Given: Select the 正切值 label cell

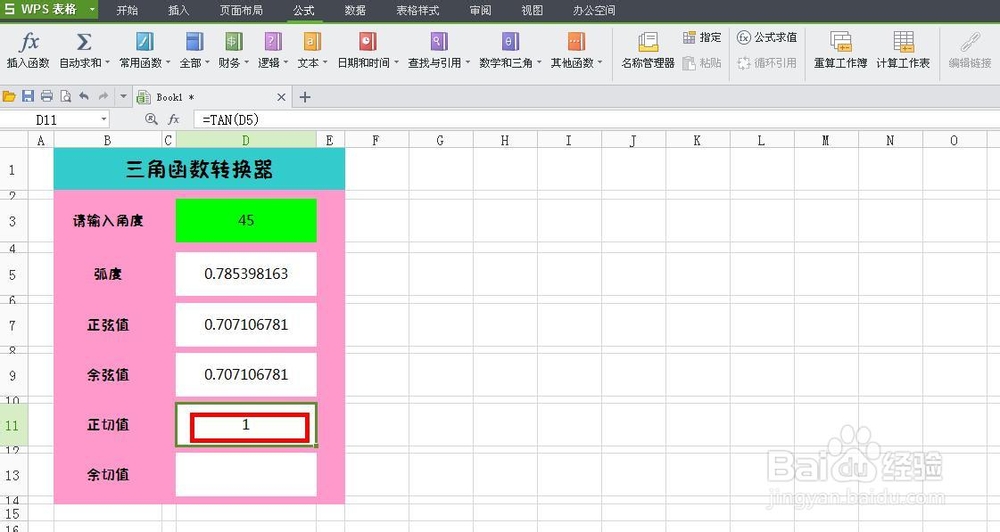Looking at the screenshot, I should coord(108,424).
